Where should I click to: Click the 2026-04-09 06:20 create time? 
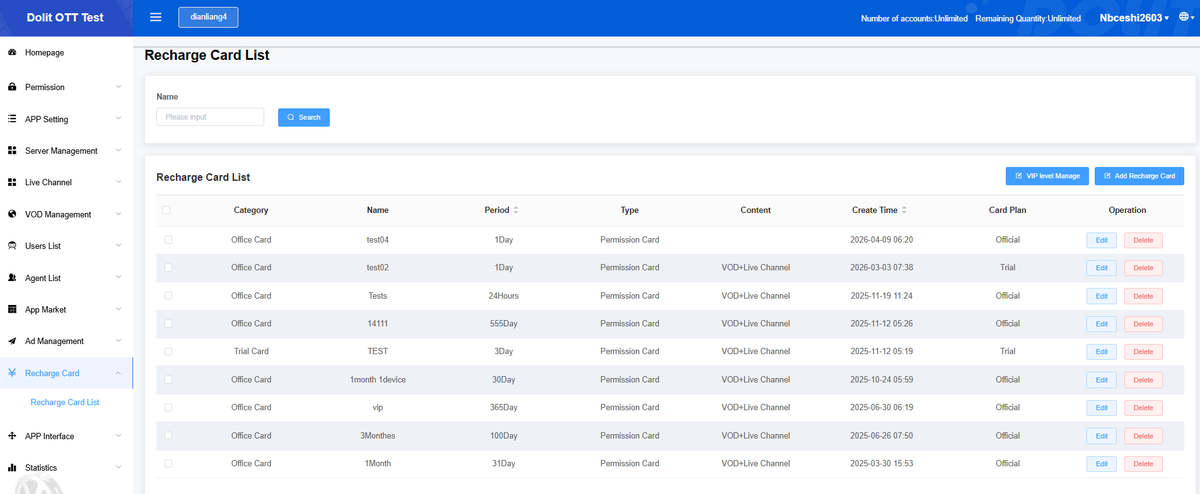tap(881, 239)
